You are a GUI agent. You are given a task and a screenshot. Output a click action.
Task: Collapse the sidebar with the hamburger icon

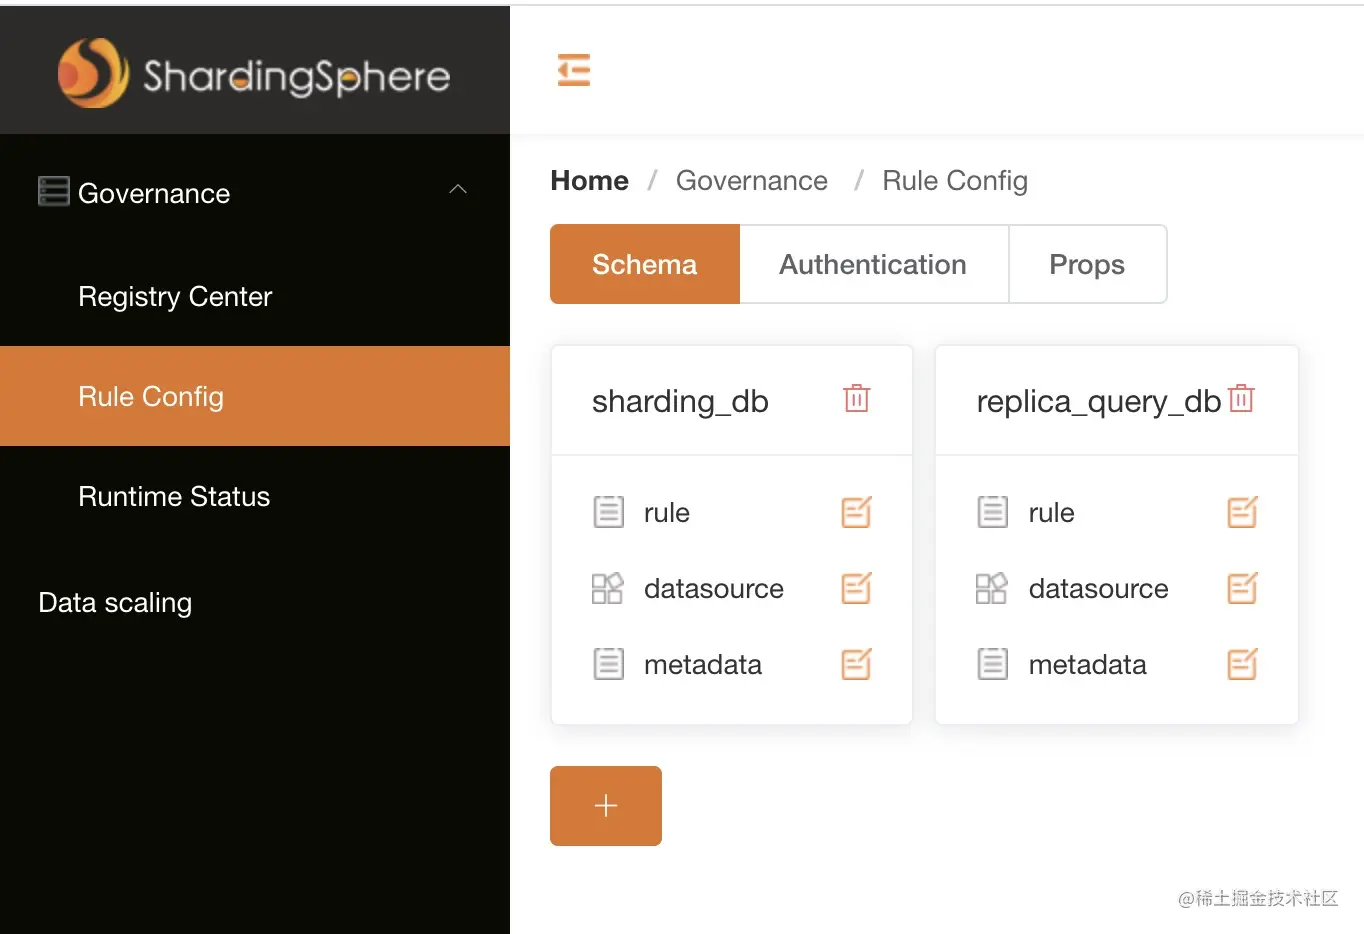(x=573, y=70)
